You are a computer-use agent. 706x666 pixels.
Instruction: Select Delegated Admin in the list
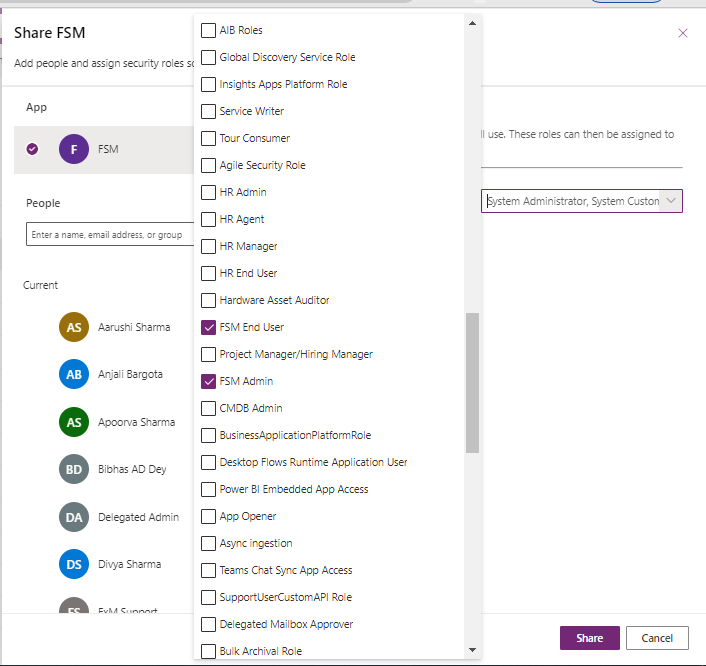(x=138, y=517)
